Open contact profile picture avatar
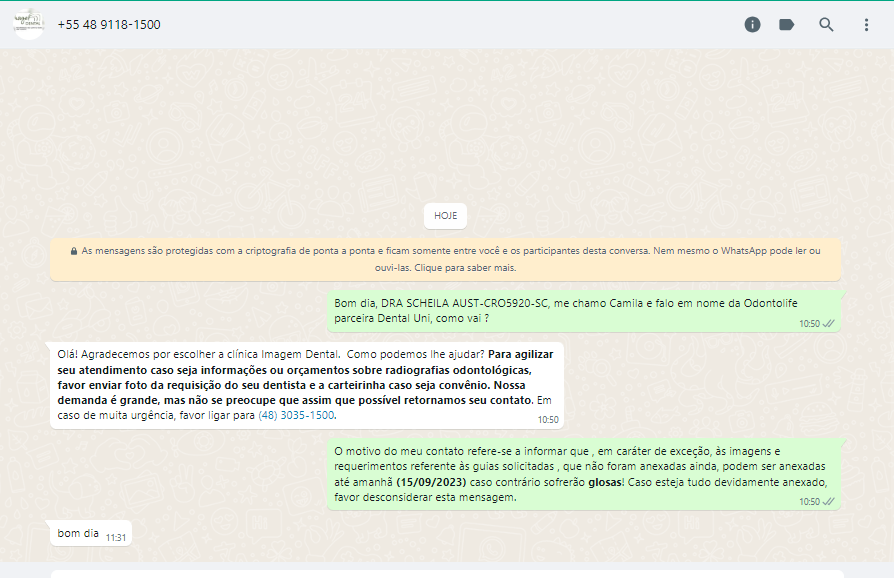The width and height of the screenshot is (894, 578). click(x=29, y=24)
